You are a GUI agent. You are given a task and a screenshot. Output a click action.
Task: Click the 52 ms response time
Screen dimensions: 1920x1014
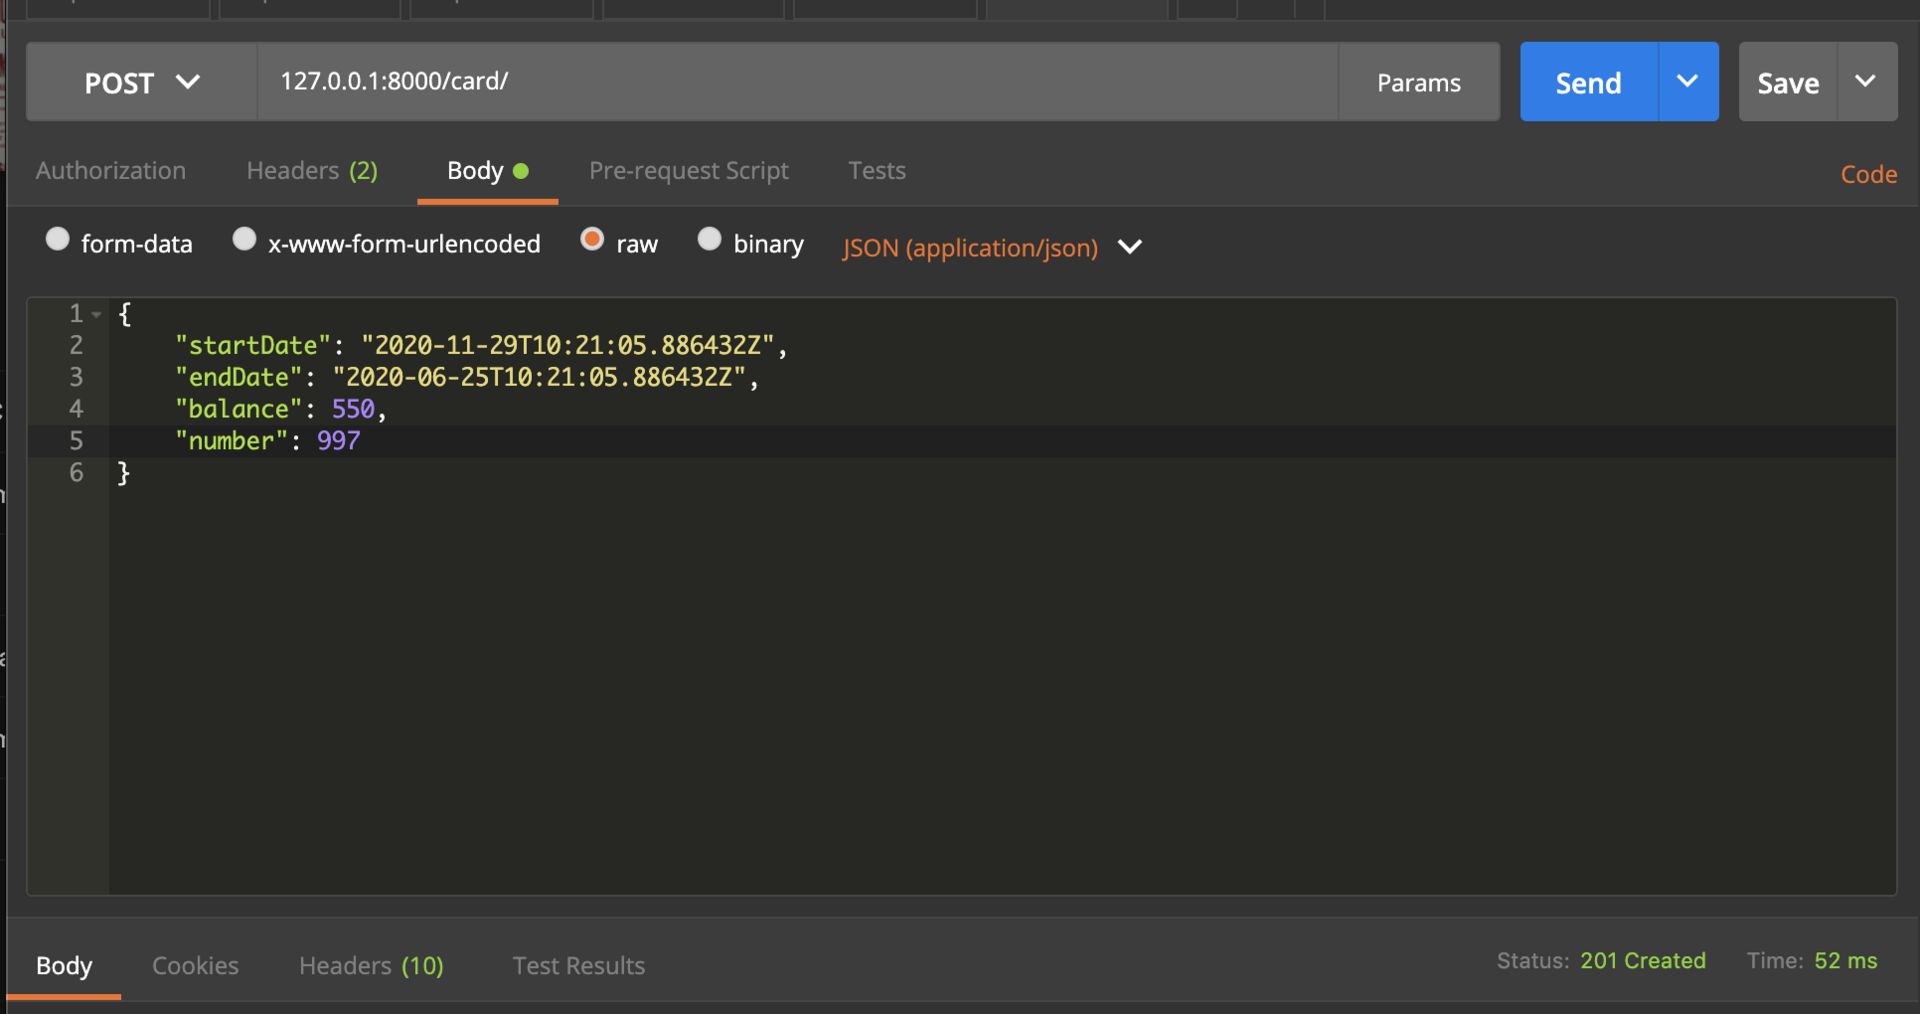click(x=1845, y=960)
